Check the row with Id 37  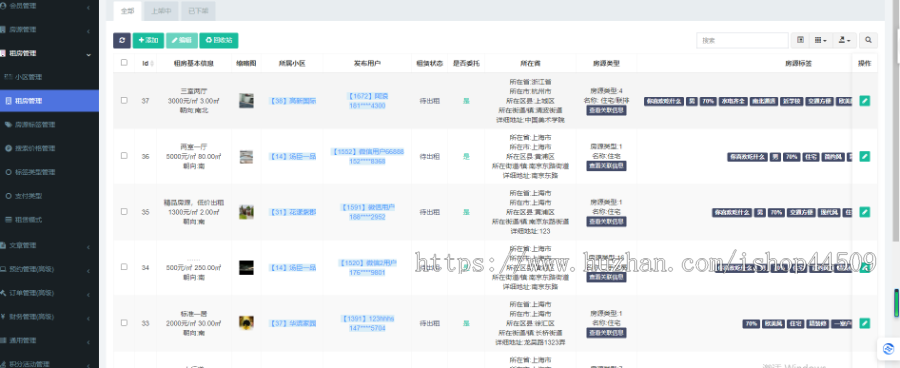tap(124, 100)
